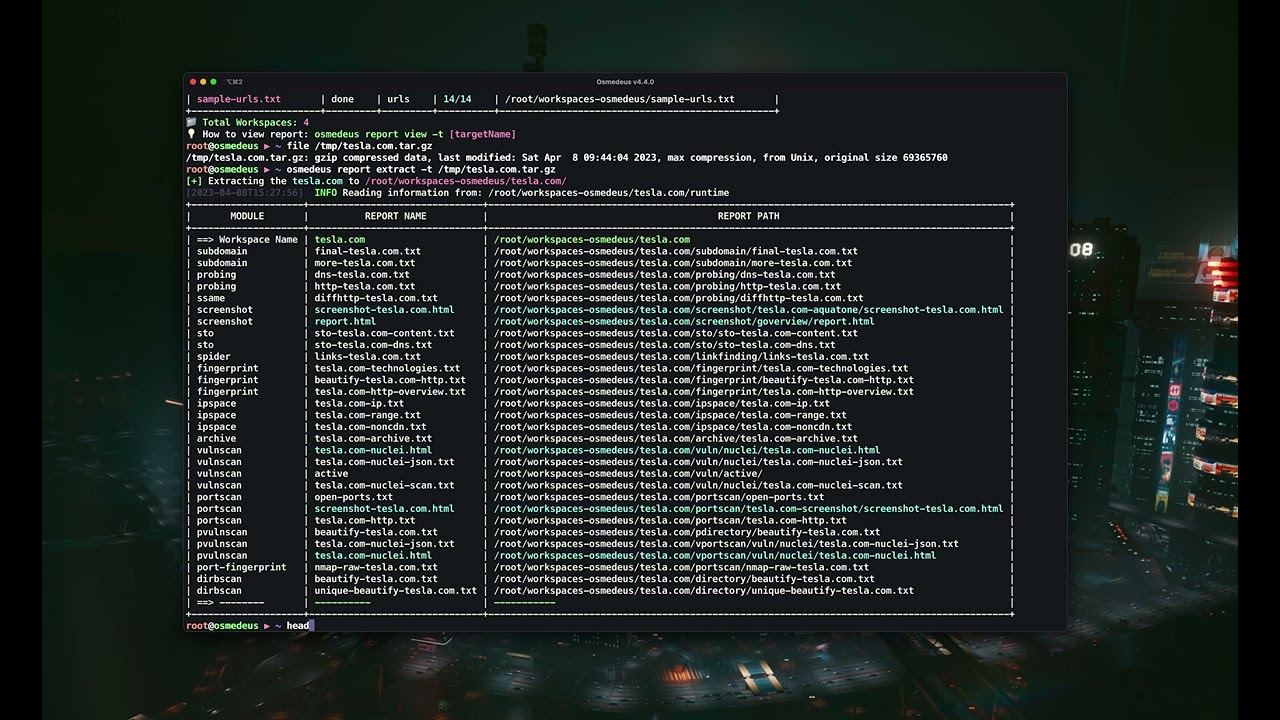Screen dimensions: 1280x720
Task: Click the path 'pdirectory/beautify-tesla.com.txt'
Action: click(687, 532)
